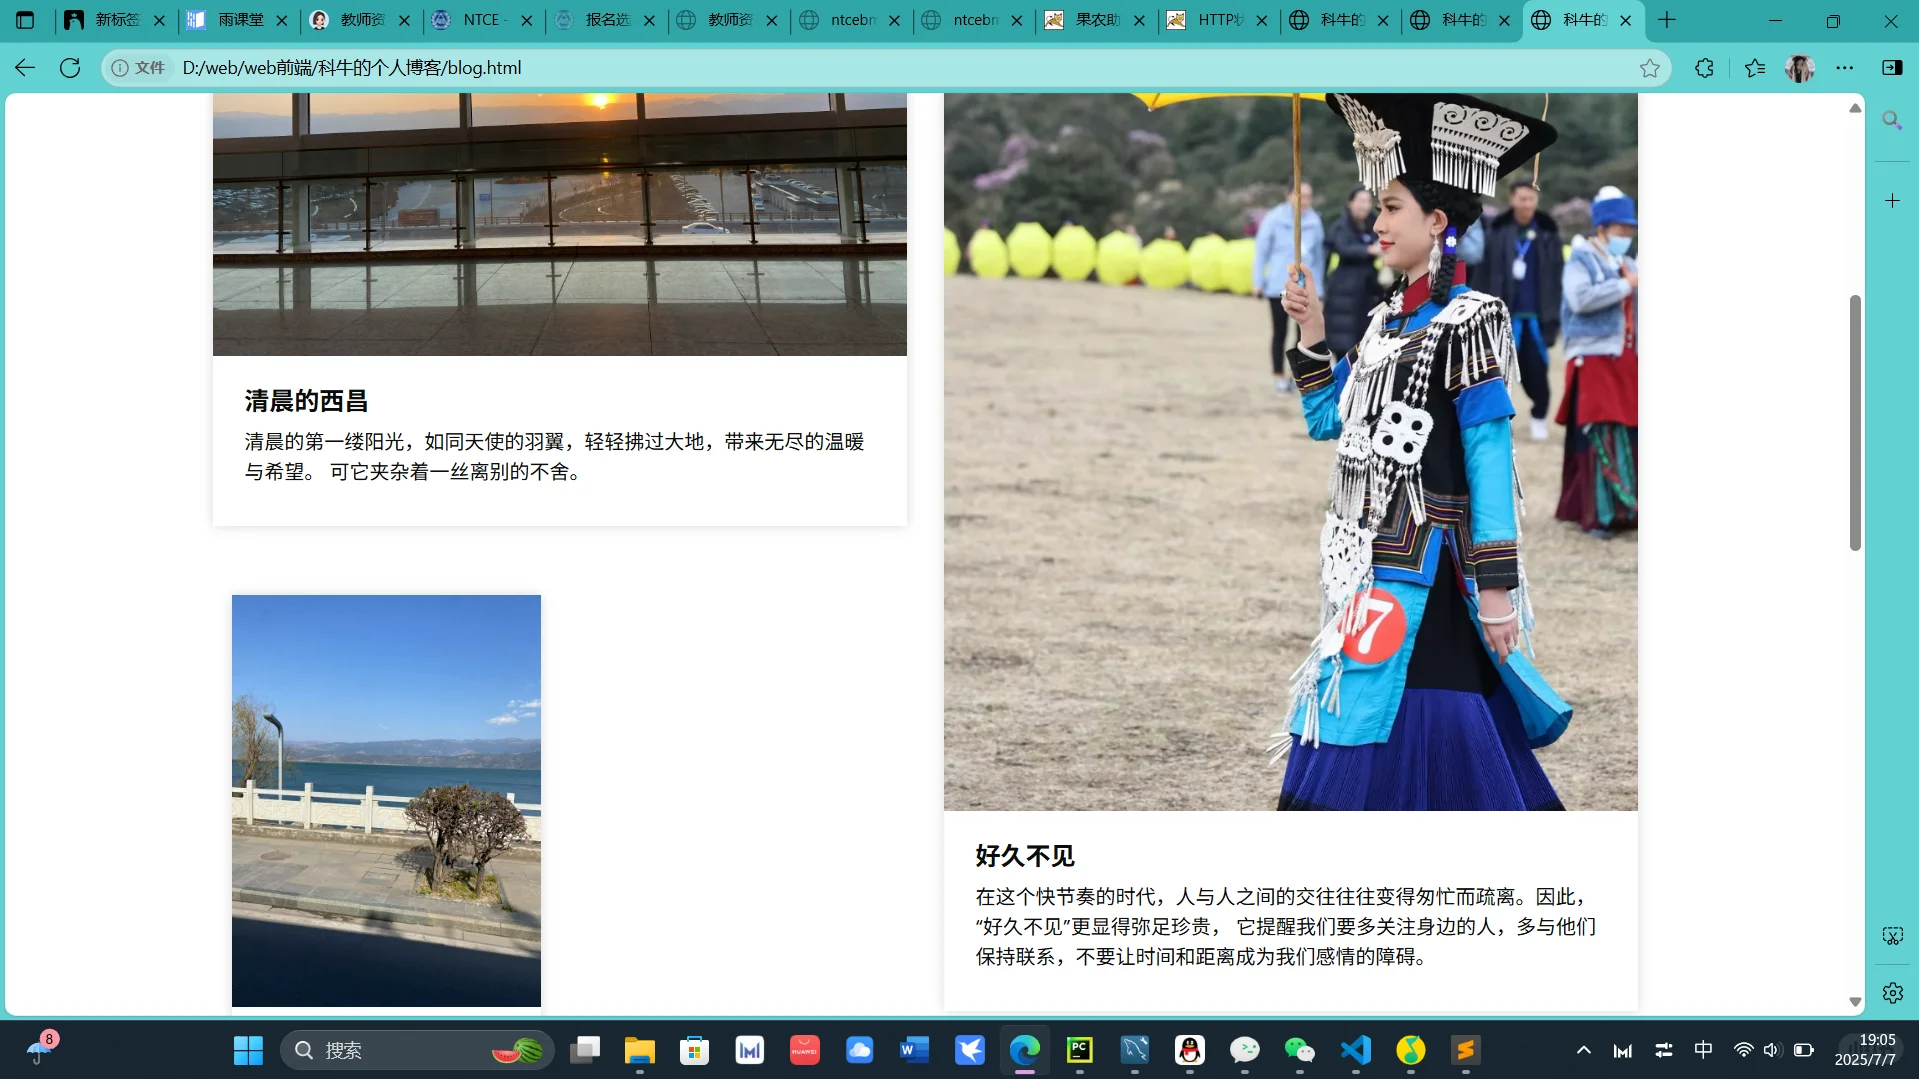Click the woman in traditional costume photo
This screenshot has width=1919, height=1079.
click(1291, 452)
